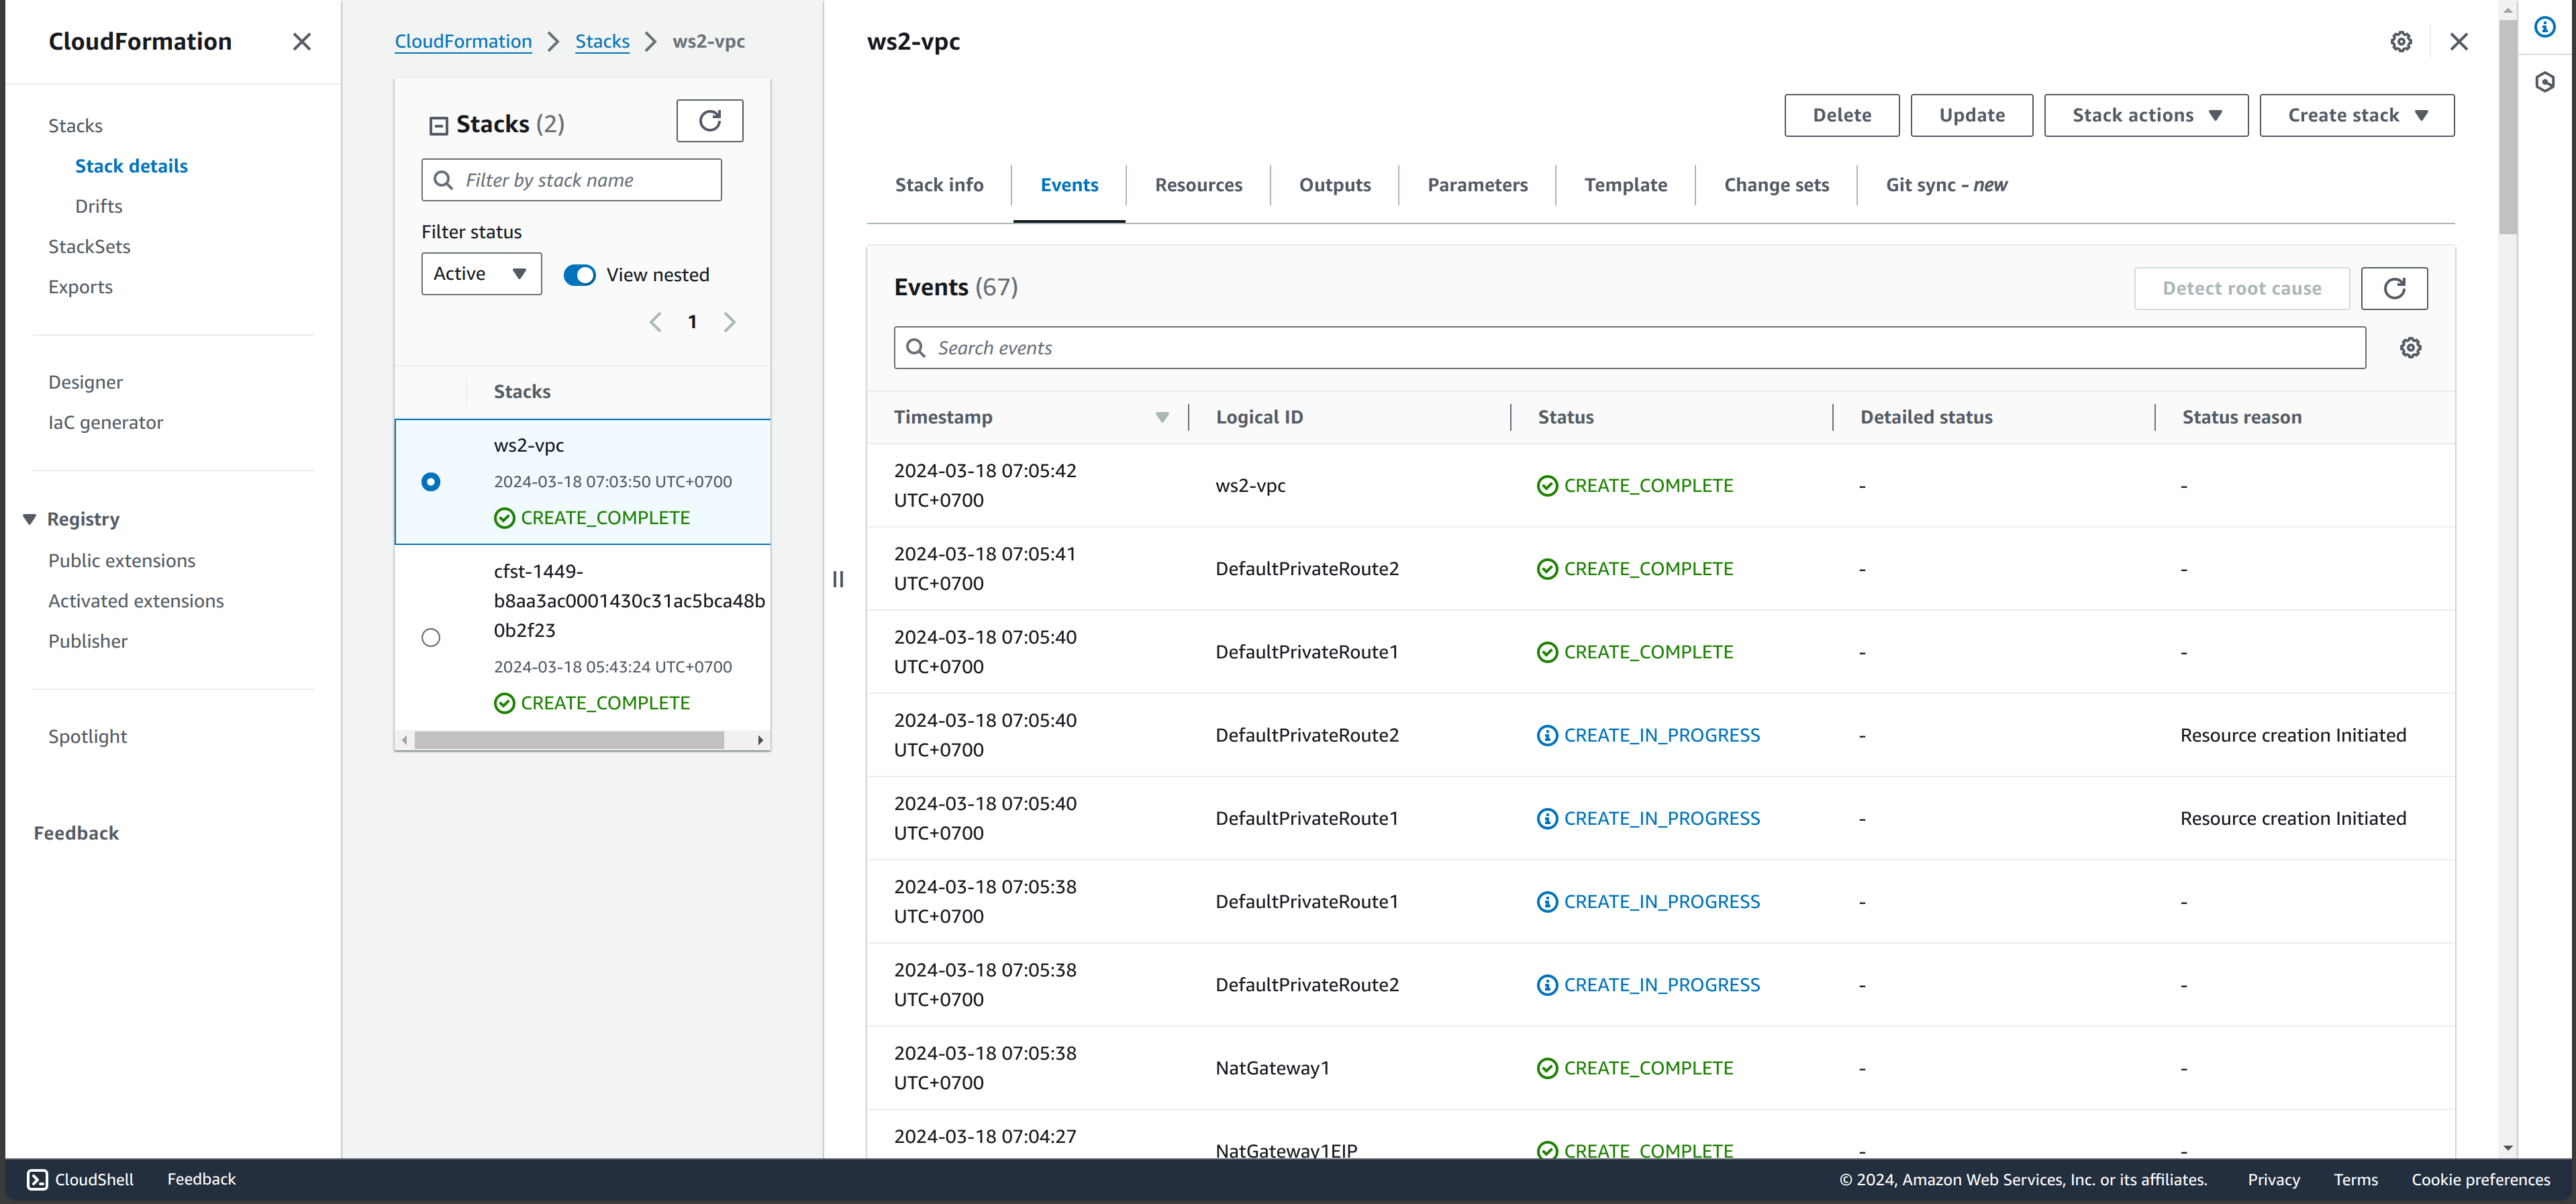Collapse the stacks sidebar divider
Viewport: 2576px width, 1204px height.
(838, 580)
